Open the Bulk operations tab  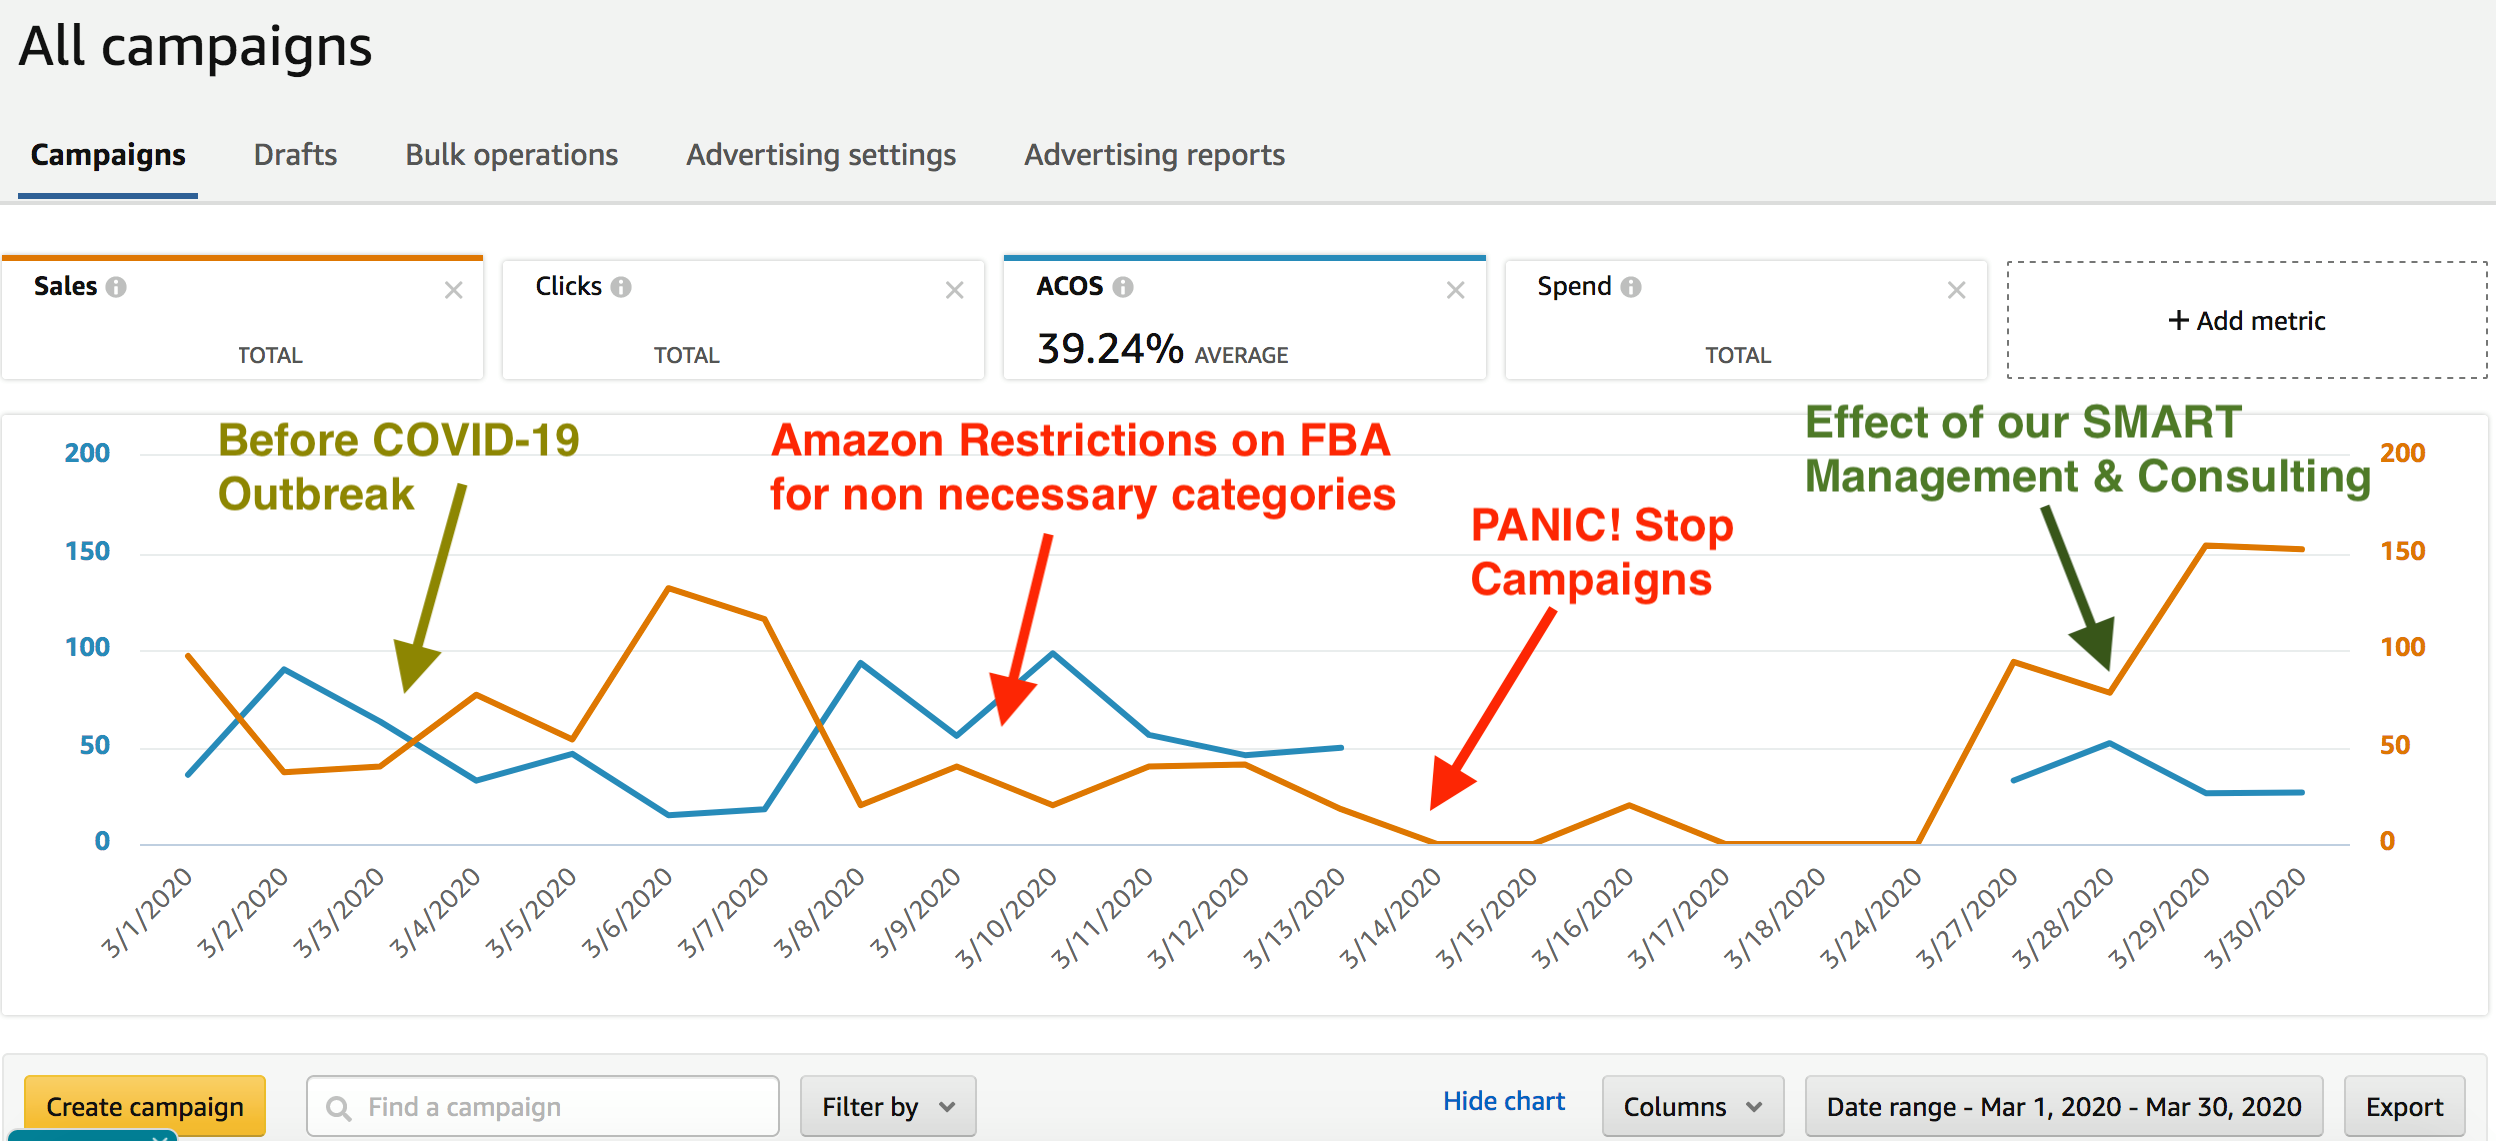[511, 155]
